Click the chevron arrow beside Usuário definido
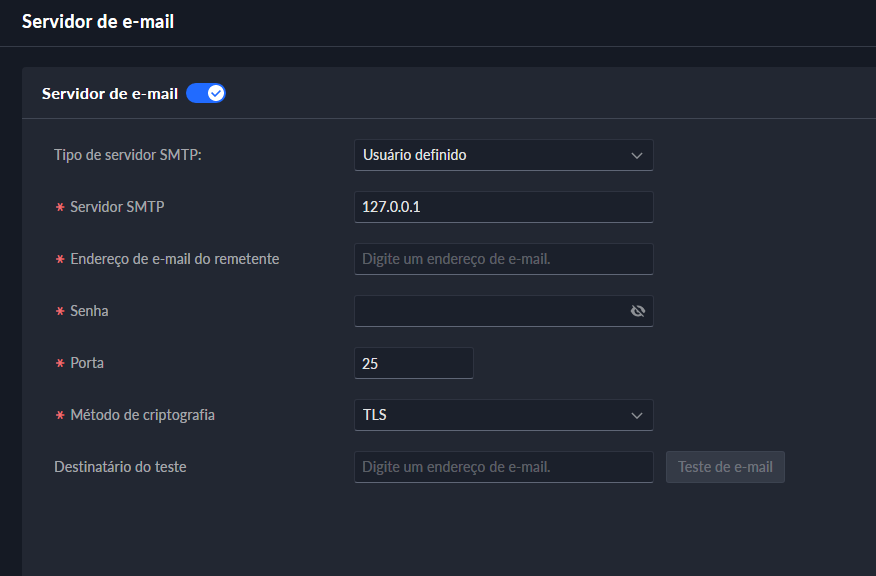This screenshot has height=576, width=876. tap(637, 155)
